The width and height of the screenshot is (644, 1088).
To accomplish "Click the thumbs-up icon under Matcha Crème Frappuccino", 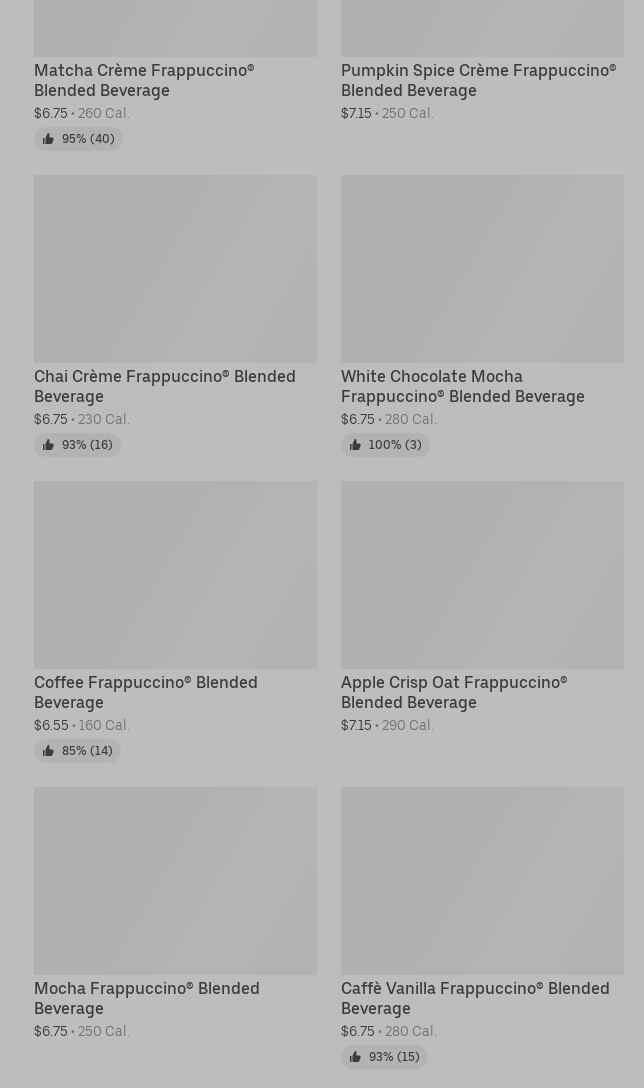I will pyautogui.click(x=48, y=139).
